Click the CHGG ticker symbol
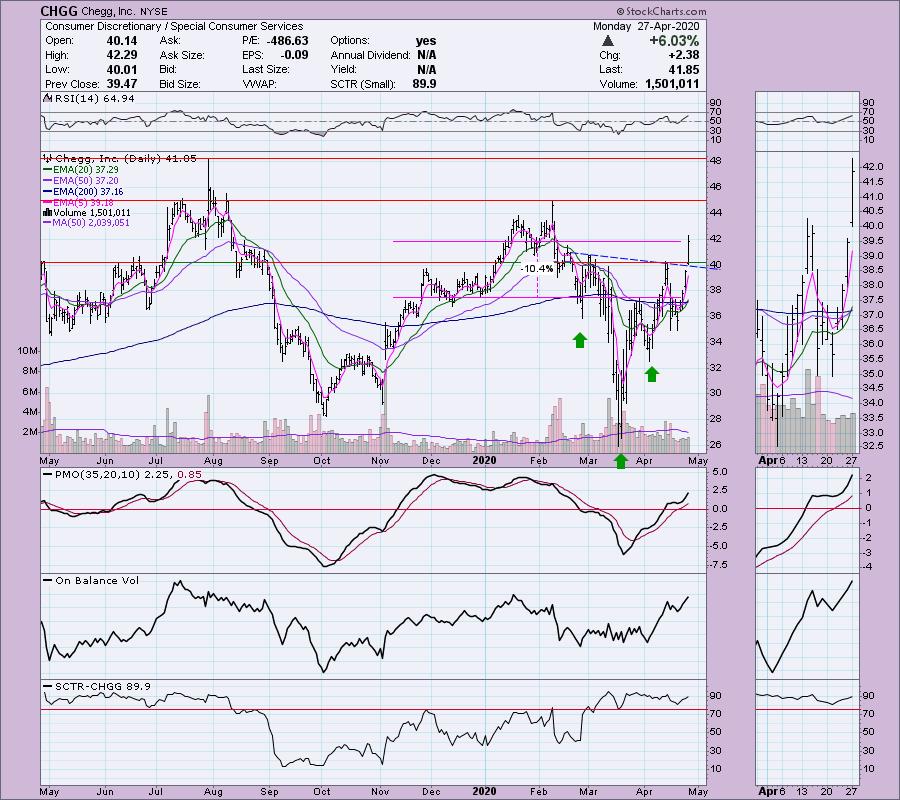Screen dimensions: 900x800 [58, 11]
